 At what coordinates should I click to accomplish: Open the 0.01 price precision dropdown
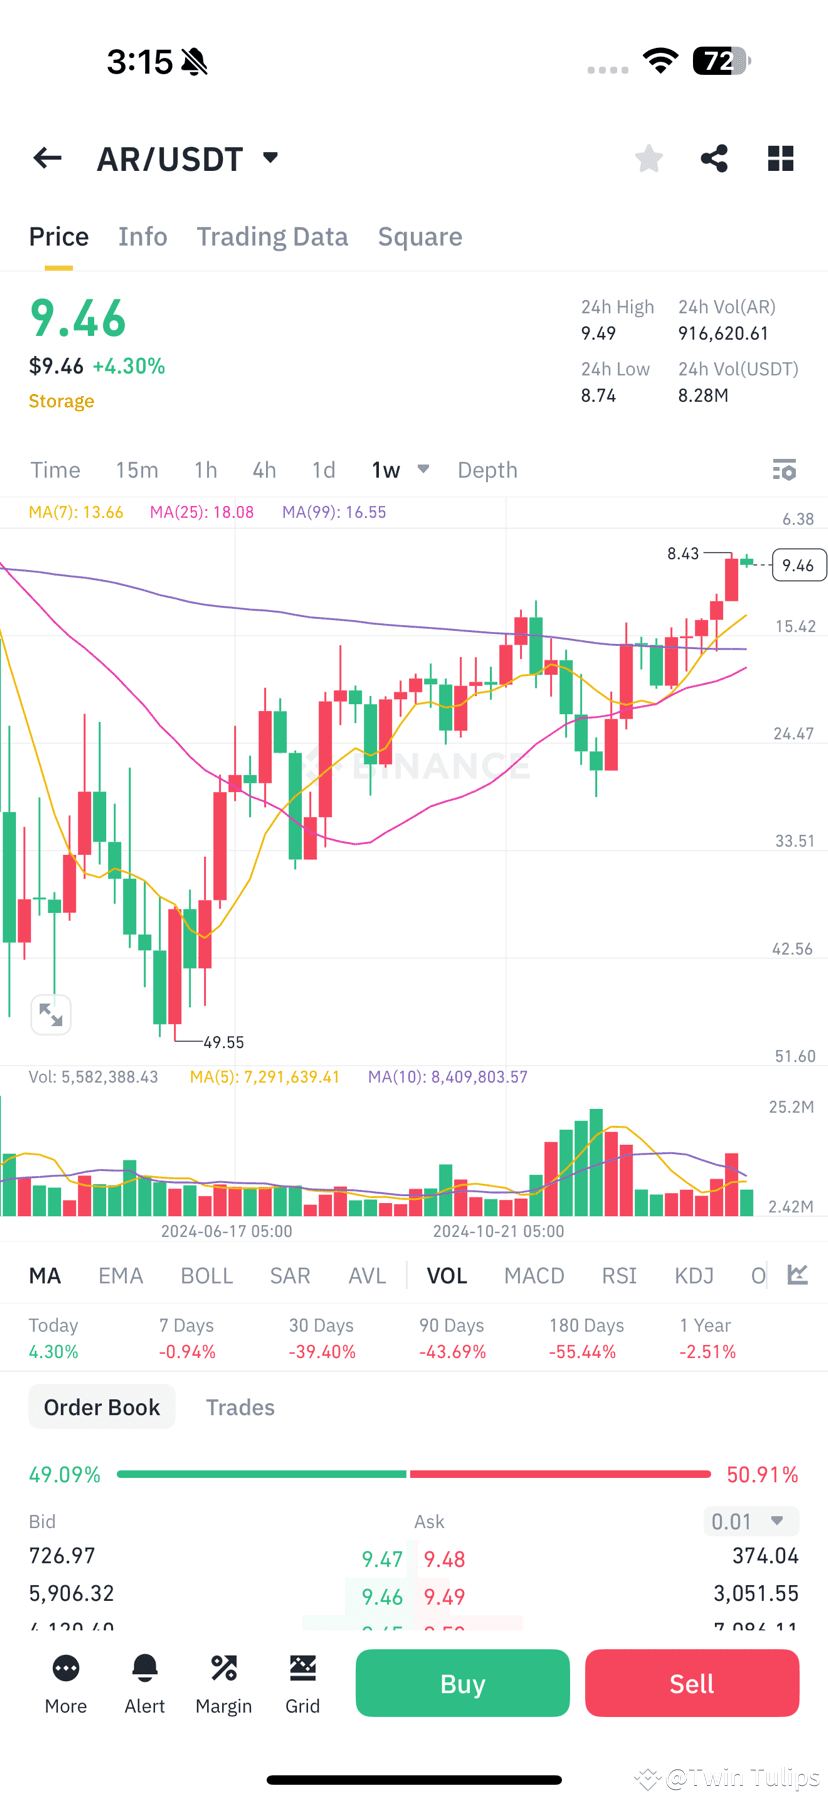click(751, 1521)
